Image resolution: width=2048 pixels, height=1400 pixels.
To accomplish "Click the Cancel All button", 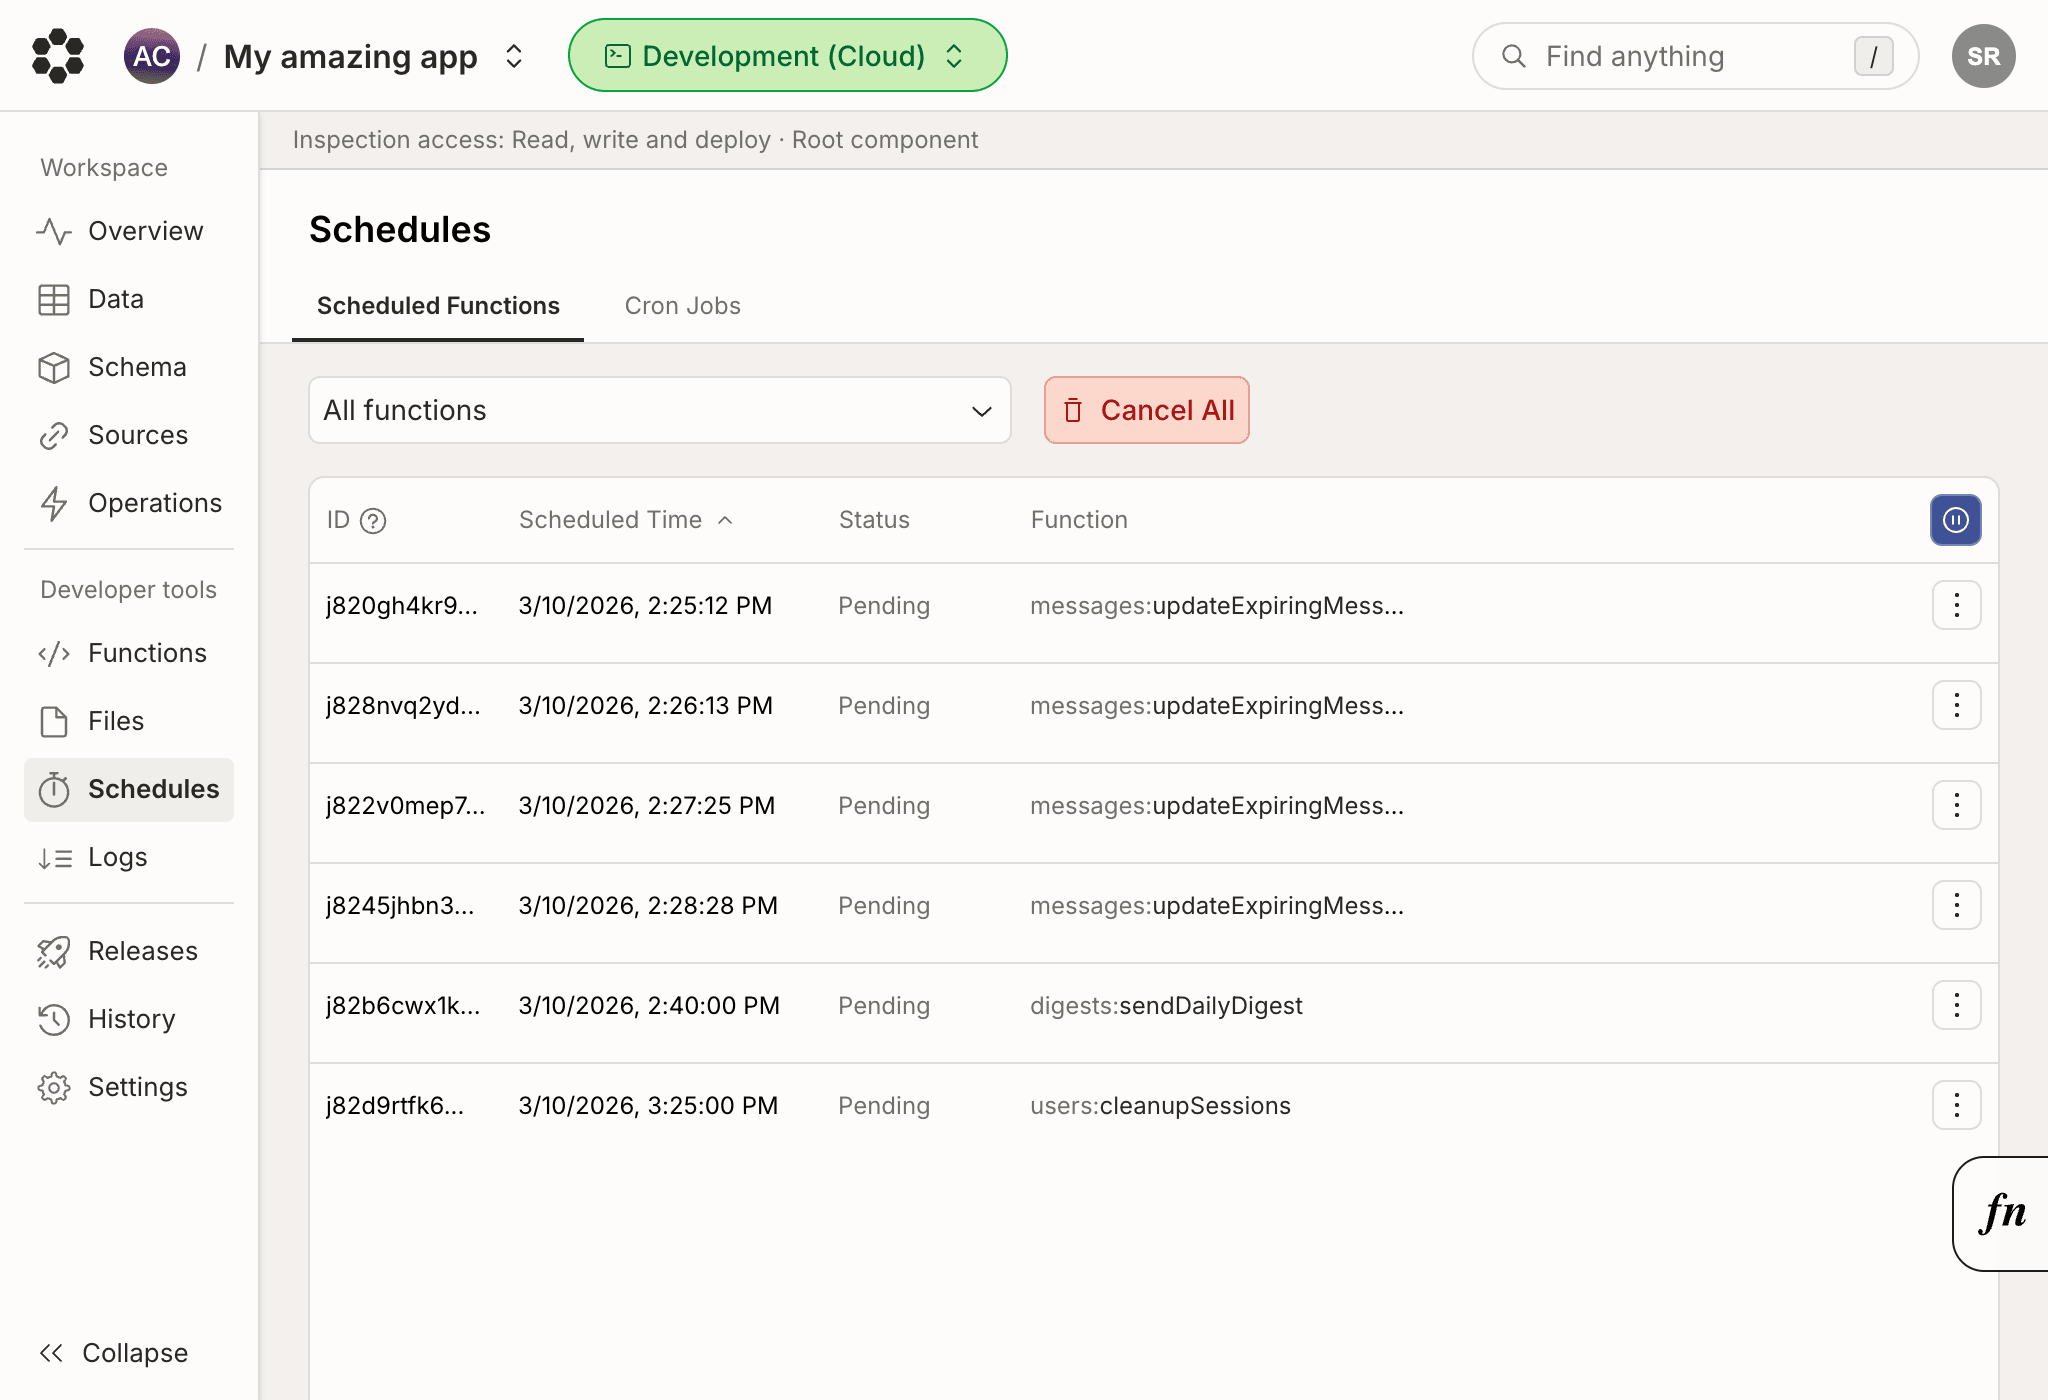I will [1146, 410].
